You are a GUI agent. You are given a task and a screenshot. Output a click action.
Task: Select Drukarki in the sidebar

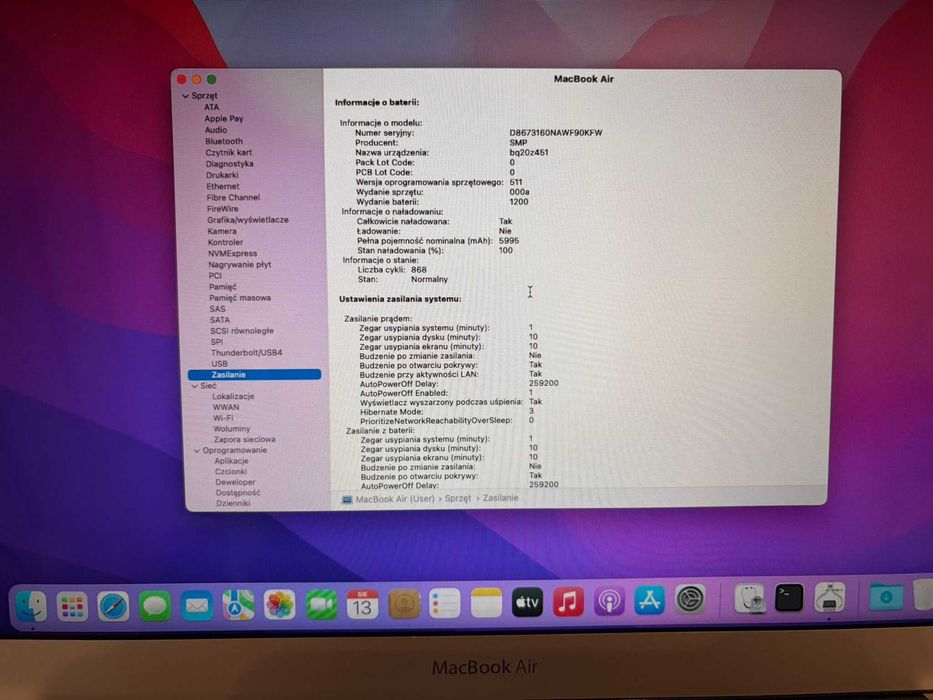tap(222, 175)
